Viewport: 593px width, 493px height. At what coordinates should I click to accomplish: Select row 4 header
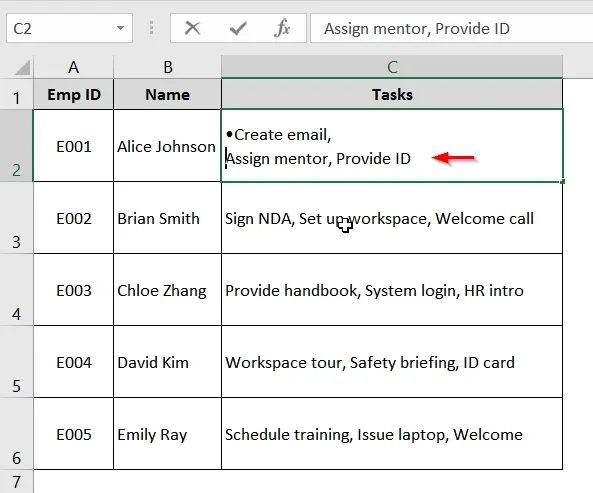[16, 289]
